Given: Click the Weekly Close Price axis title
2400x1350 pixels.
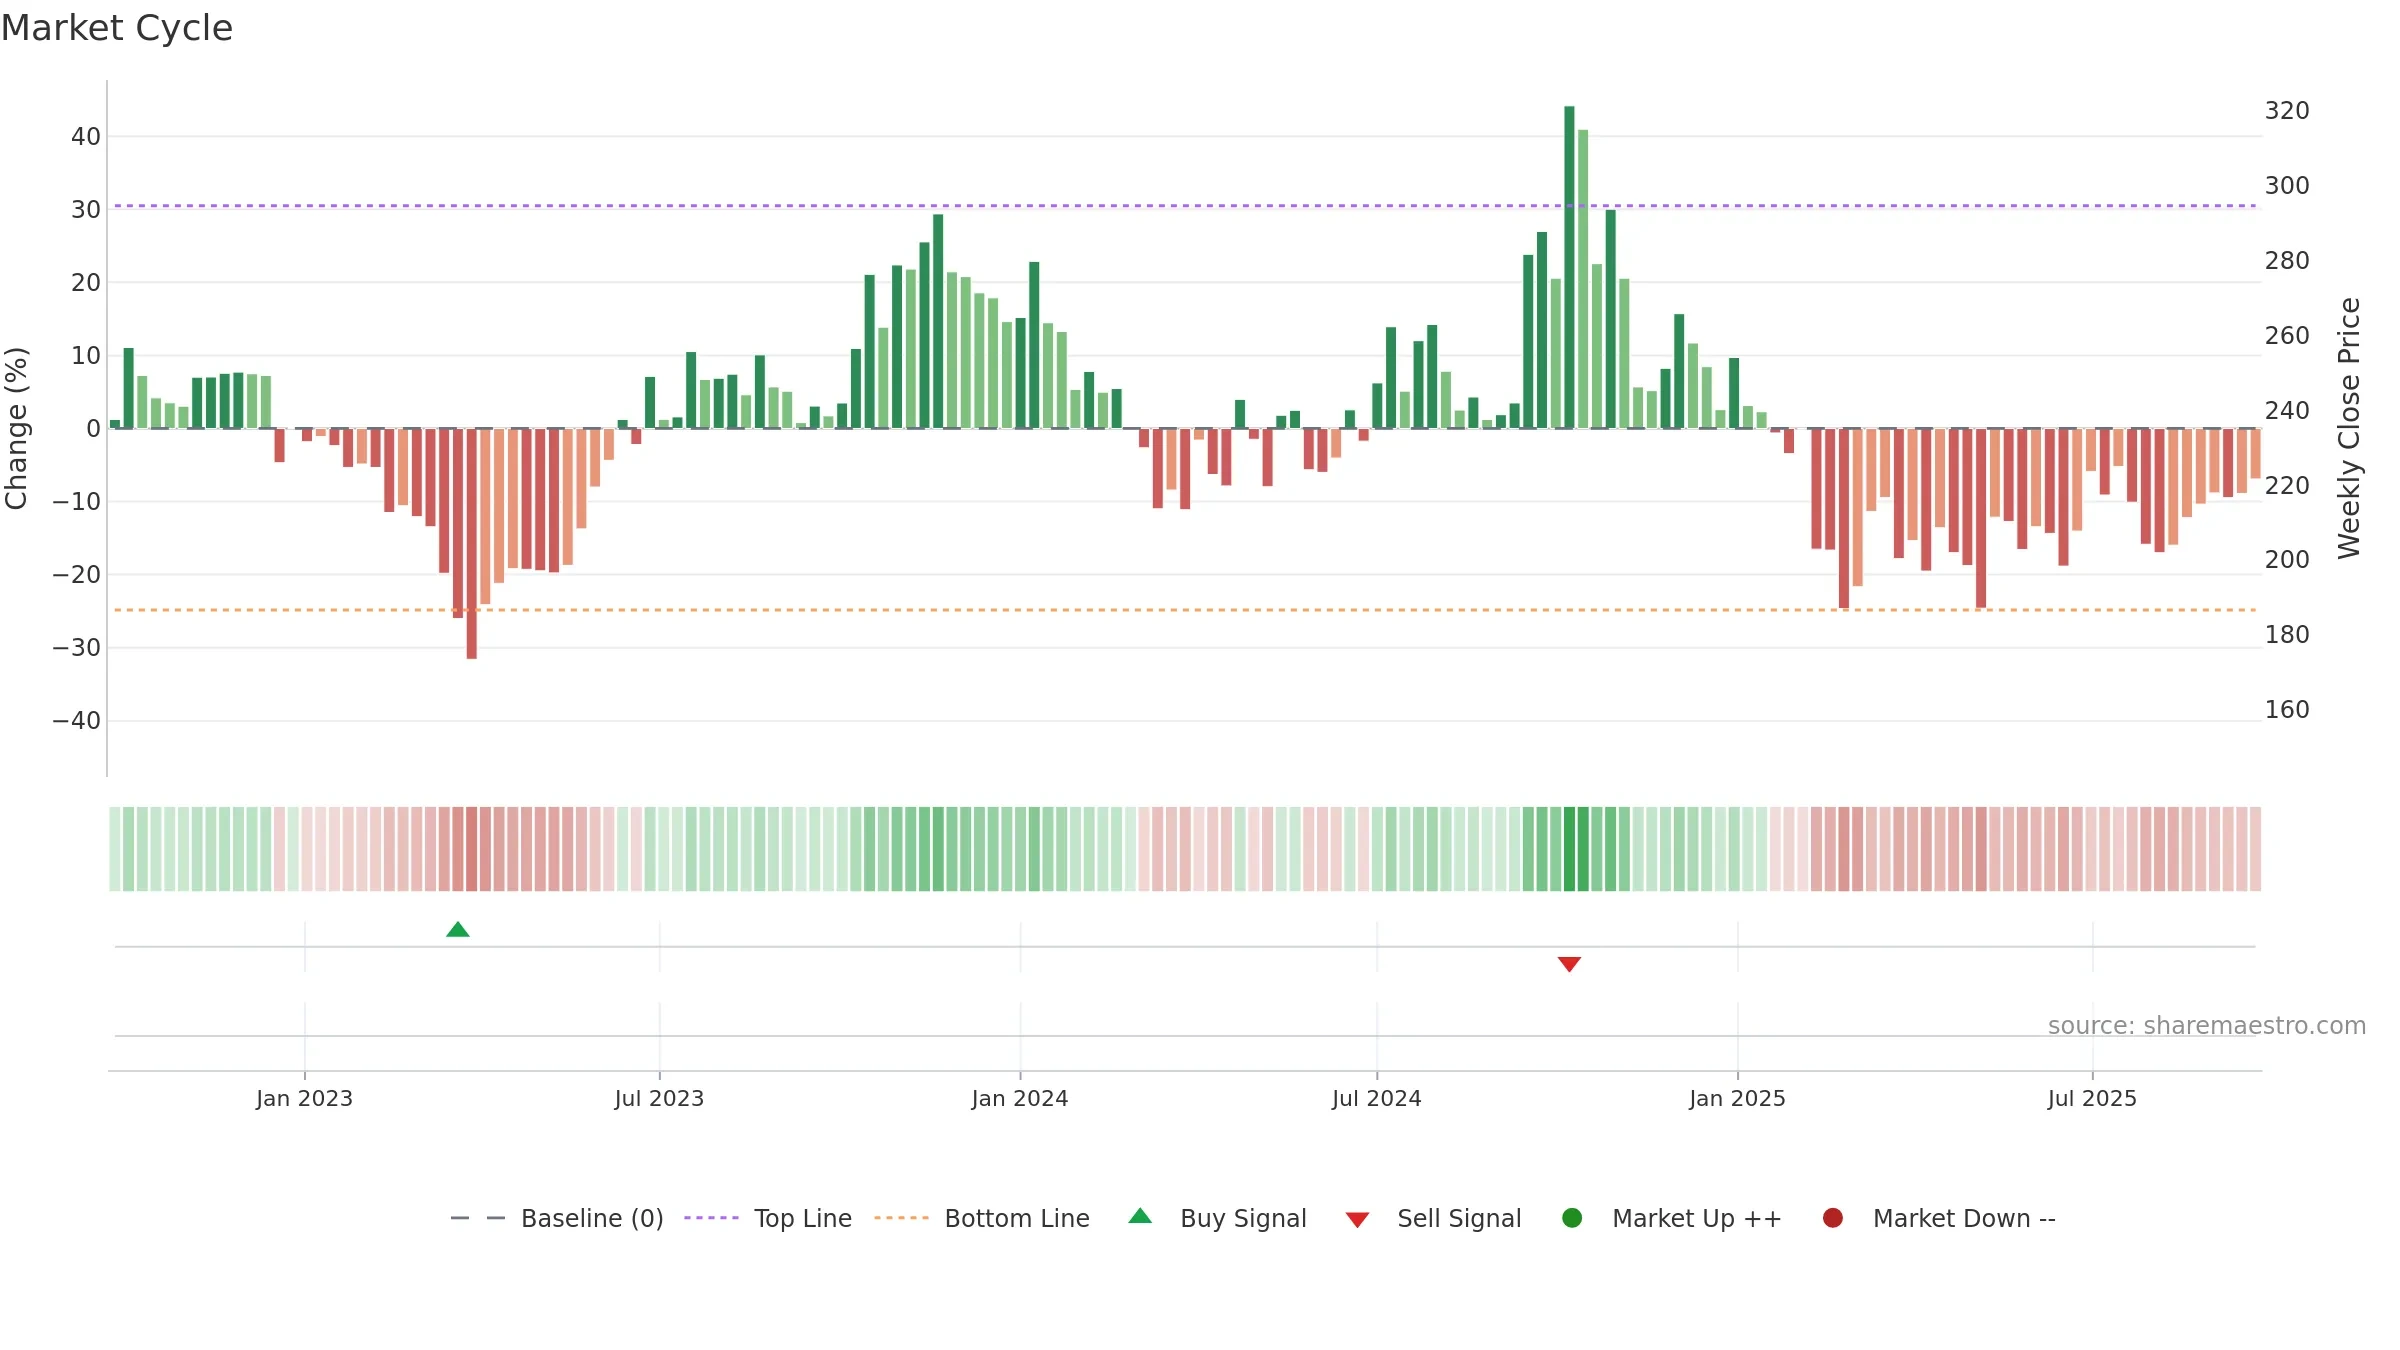Looking at the screenshot, I should click(2349, 428).
